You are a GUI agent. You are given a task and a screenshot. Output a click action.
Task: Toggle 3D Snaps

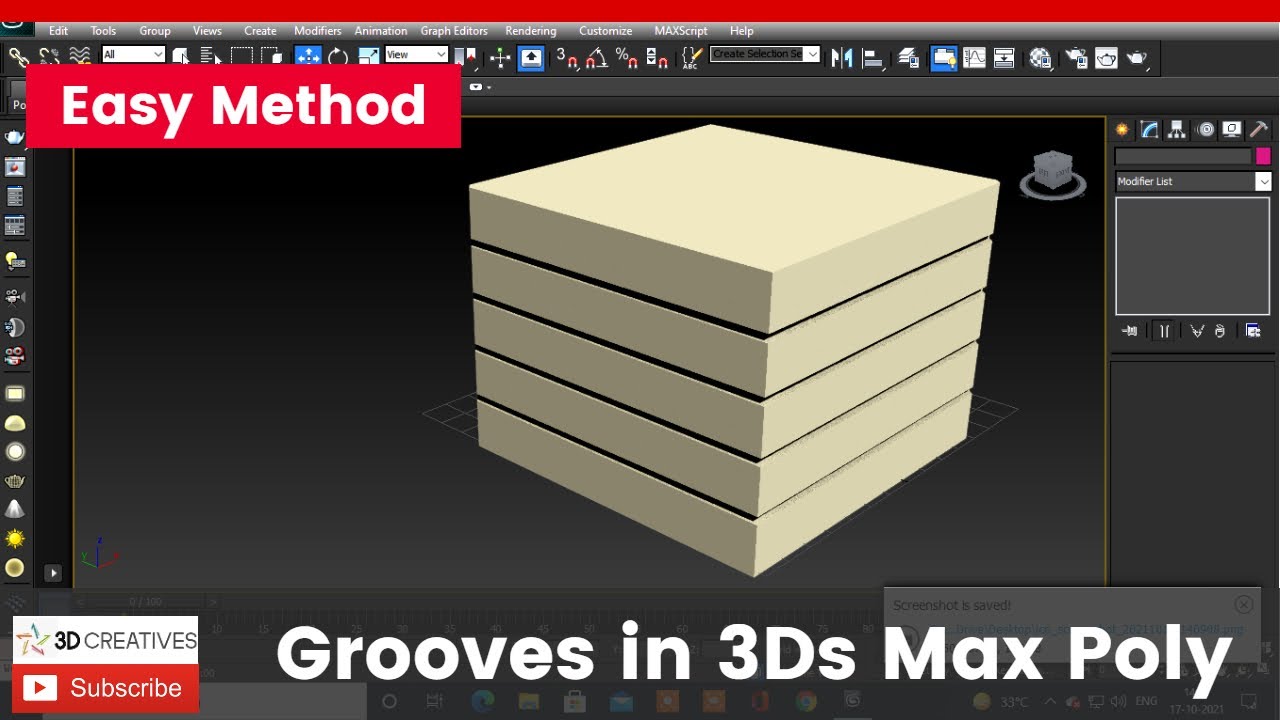(x=567, y=58)
